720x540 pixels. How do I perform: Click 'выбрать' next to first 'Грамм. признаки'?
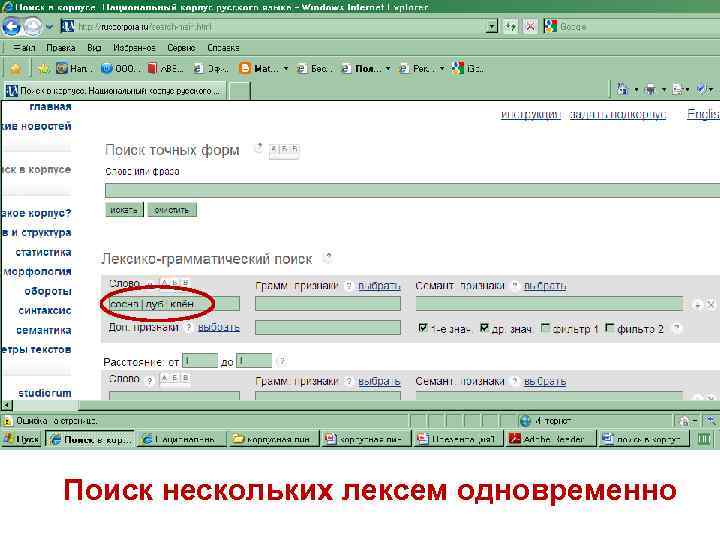pos(379,286)
